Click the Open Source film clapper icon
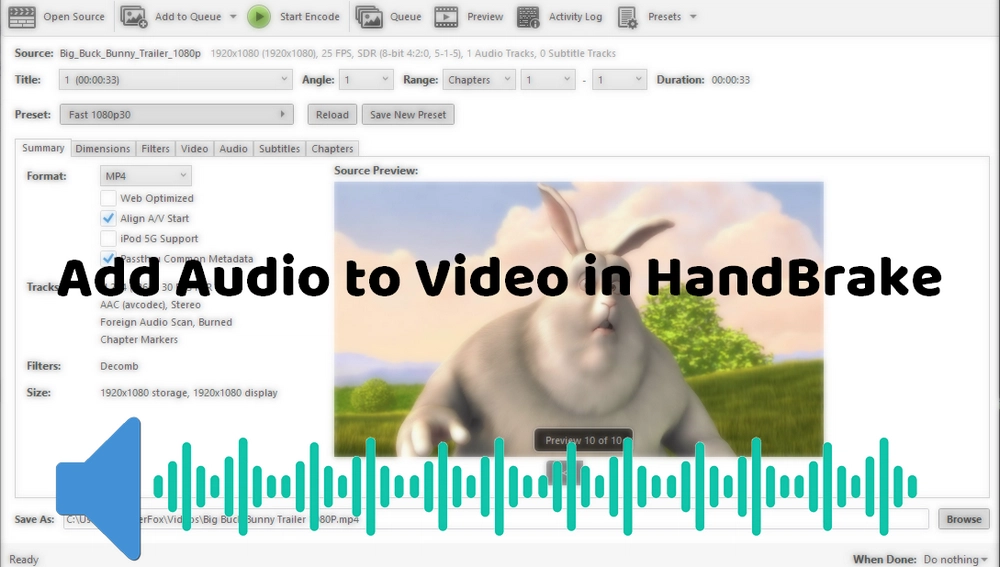 click(x=22, y=16)
